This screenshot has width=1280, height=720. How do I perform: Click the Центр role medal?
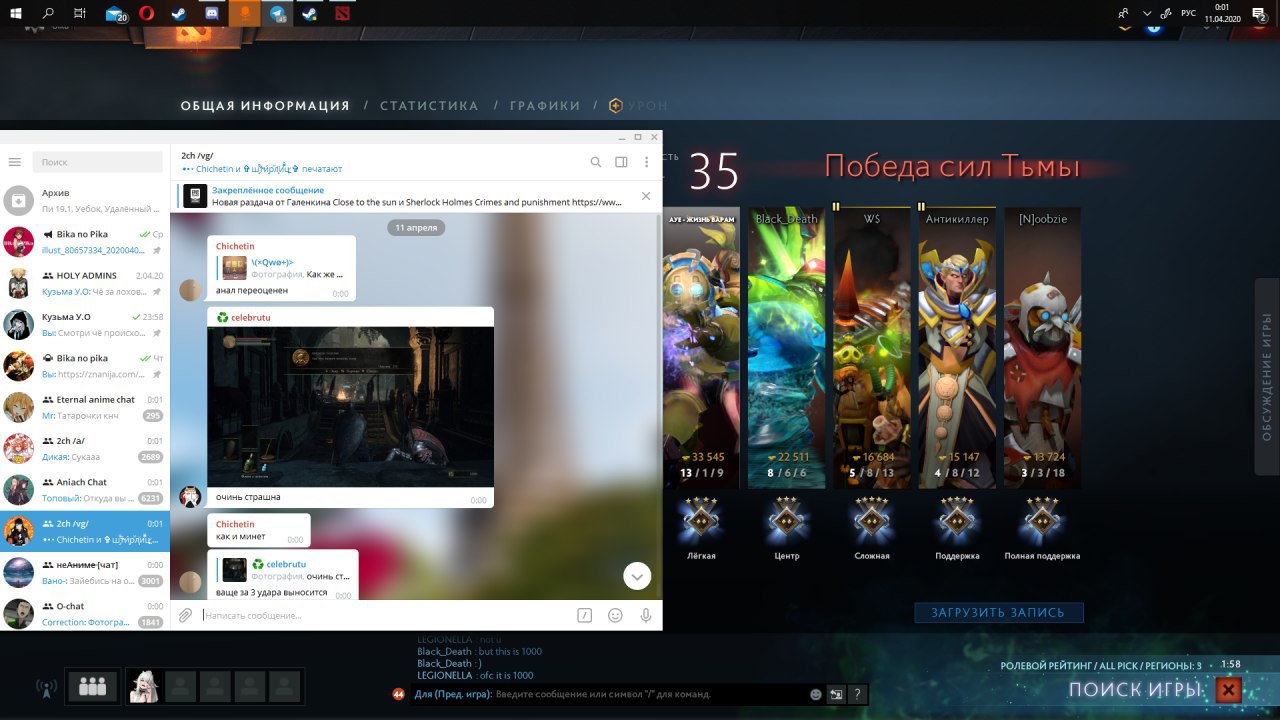[786, 519]
